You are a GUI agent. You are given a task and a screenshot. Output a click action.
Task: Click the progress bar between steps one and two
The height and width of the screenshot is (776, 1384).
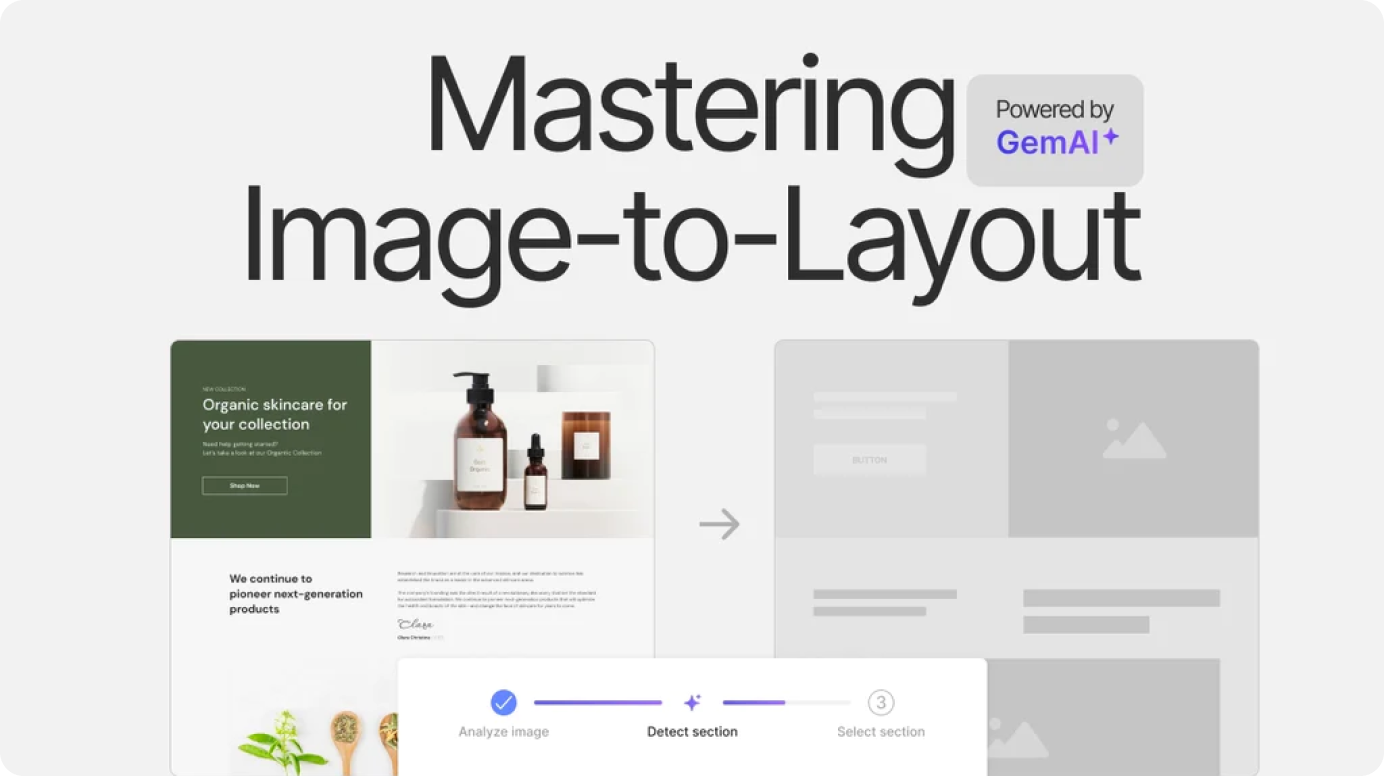coord(598,701)
